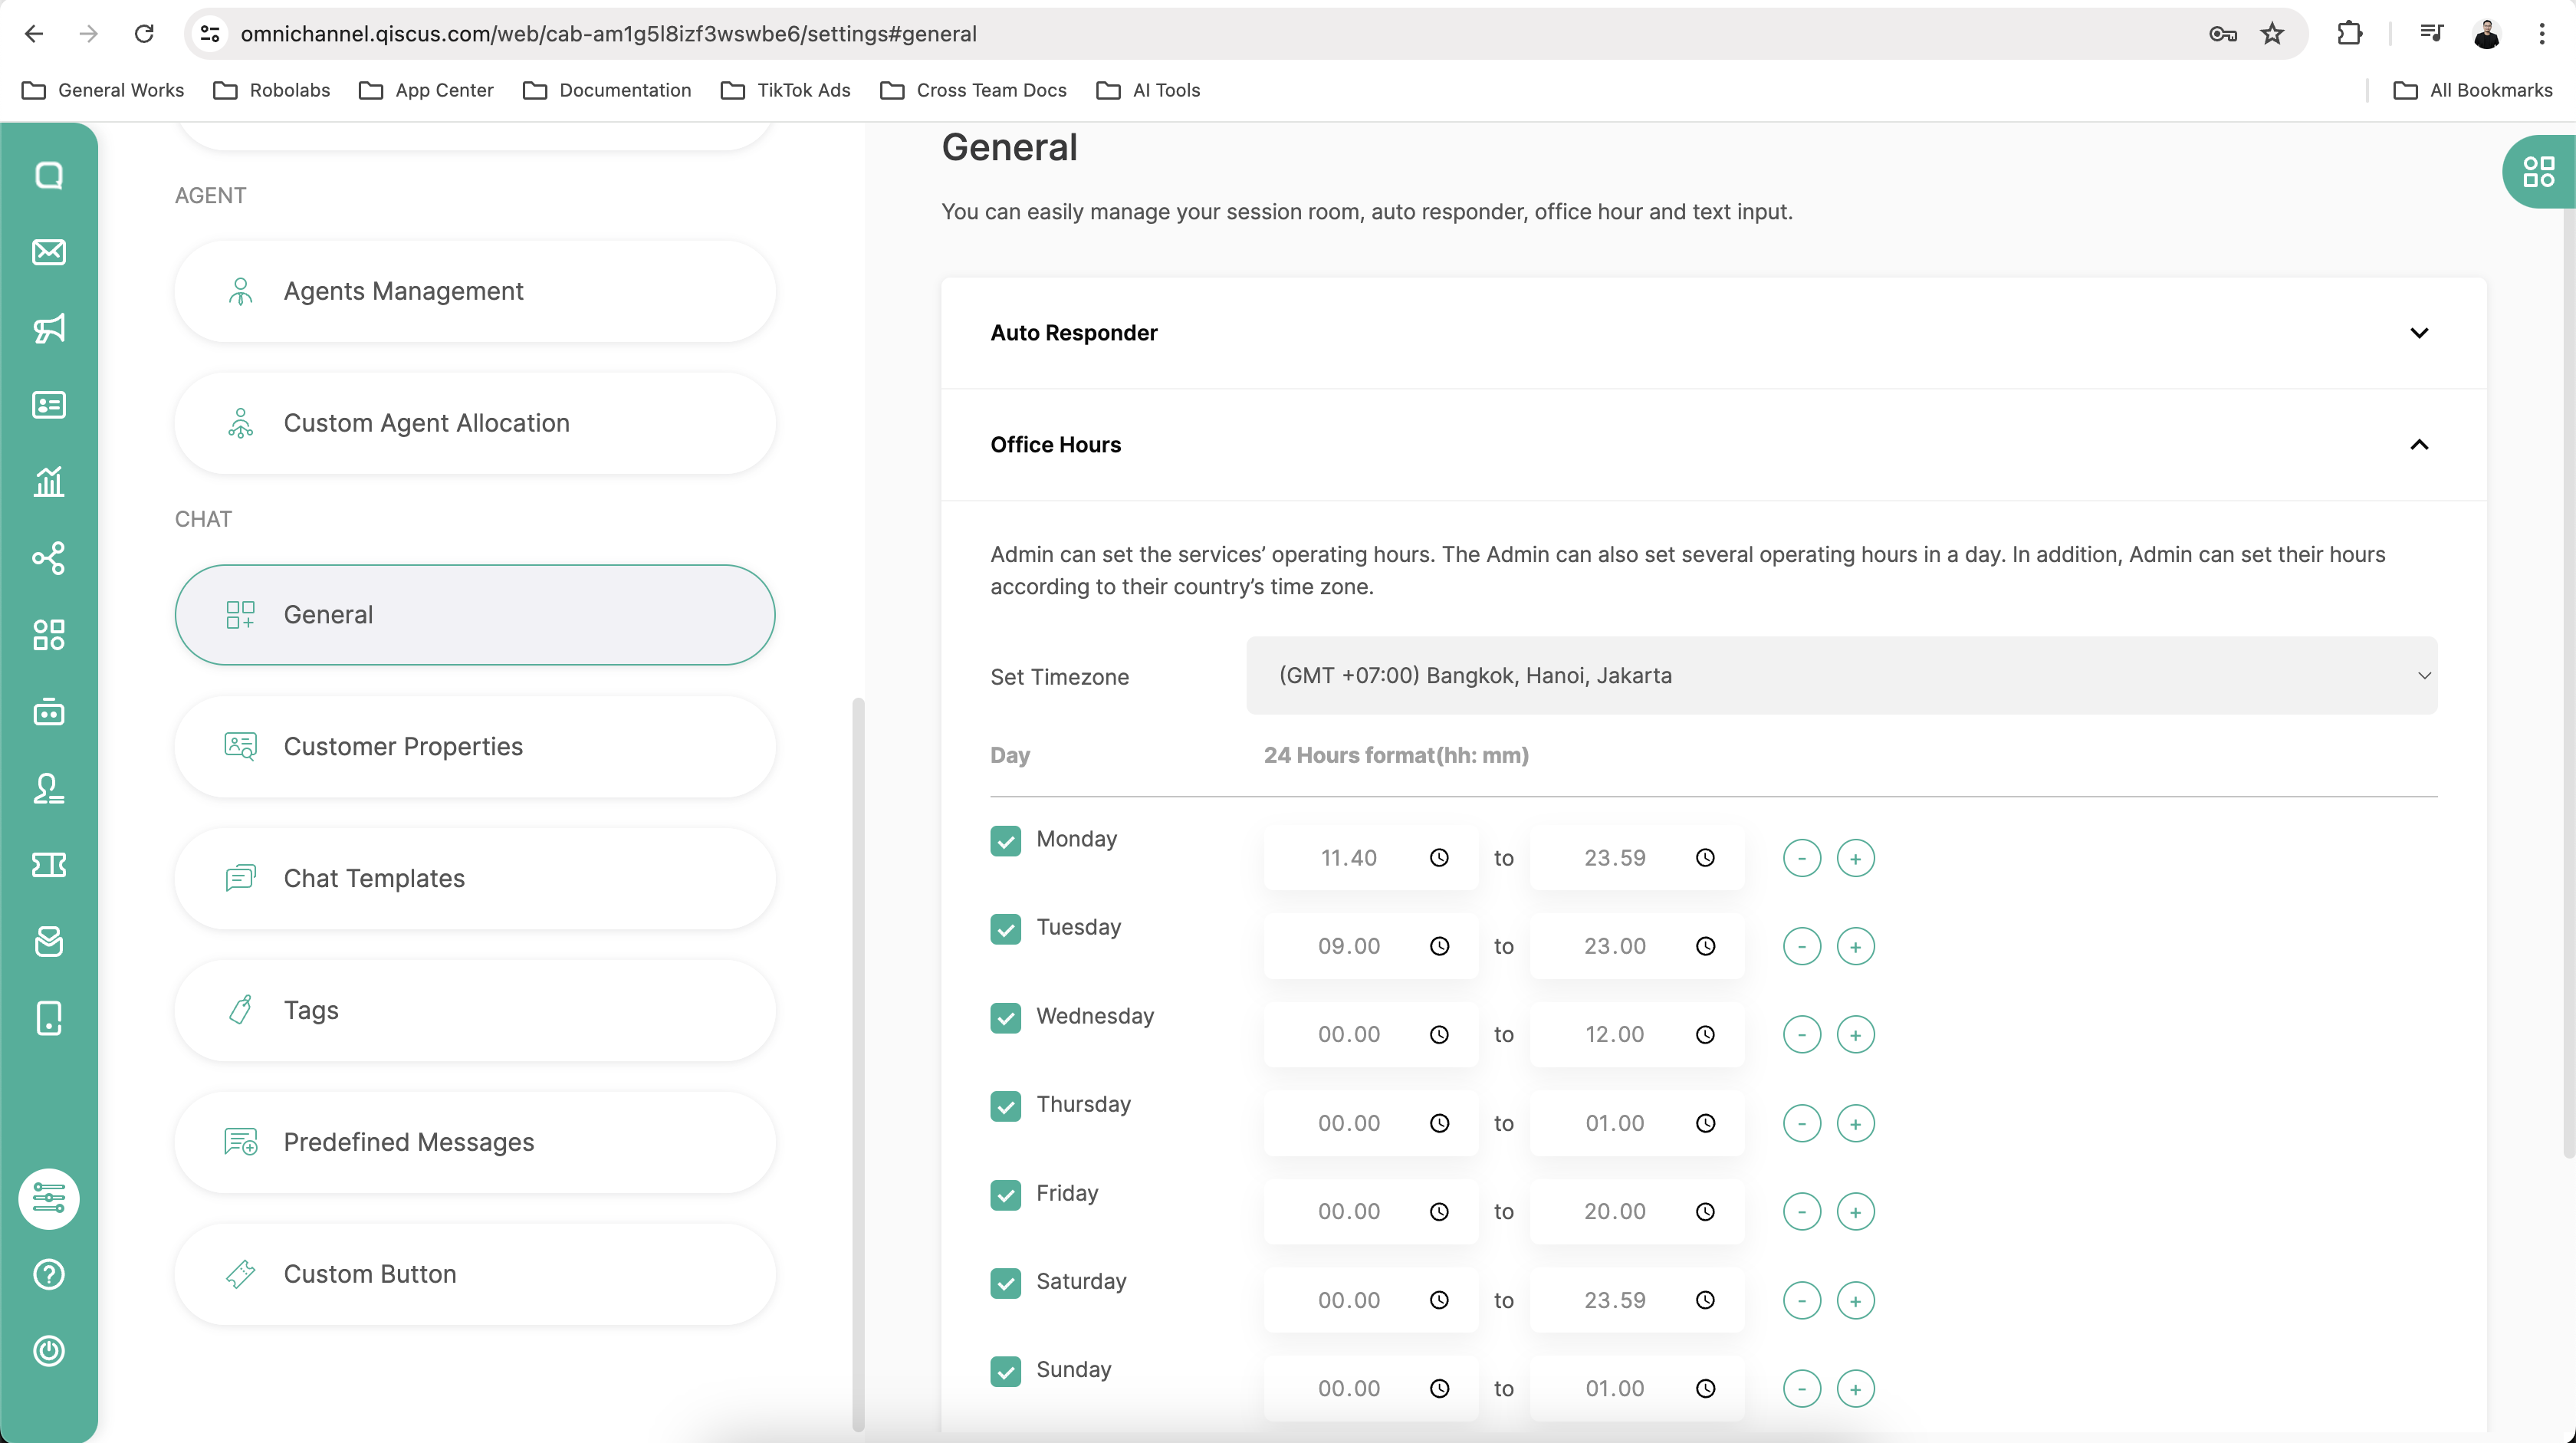This screenshot has width=2576, height=1443.
Task: Click the help question mark icon
Action: point(49,1274)
